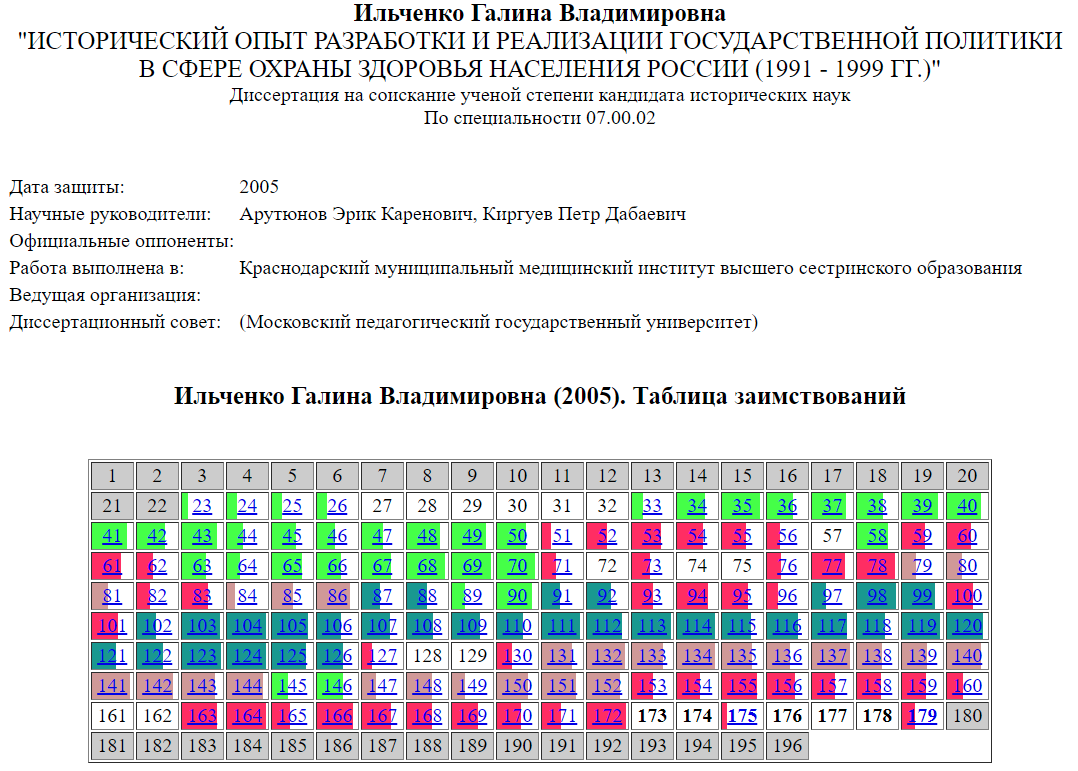Open page 146 link

(x=337, y=686)
